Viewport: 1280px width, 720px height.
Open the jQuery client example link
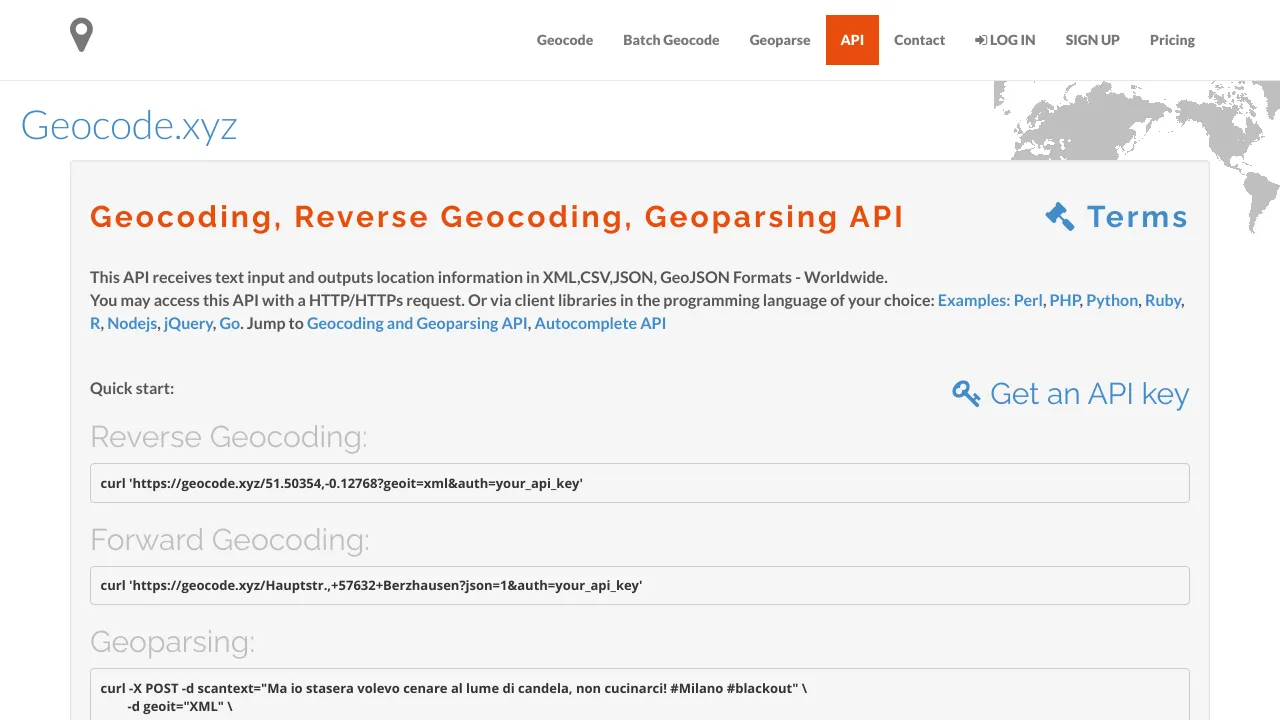click(188, 323)
